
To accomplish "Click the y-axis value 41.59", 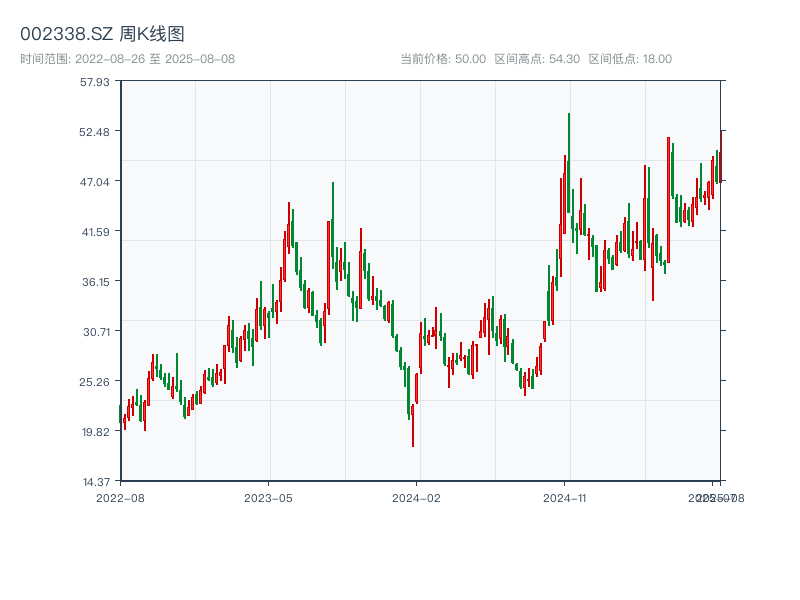I will [95, 232].
